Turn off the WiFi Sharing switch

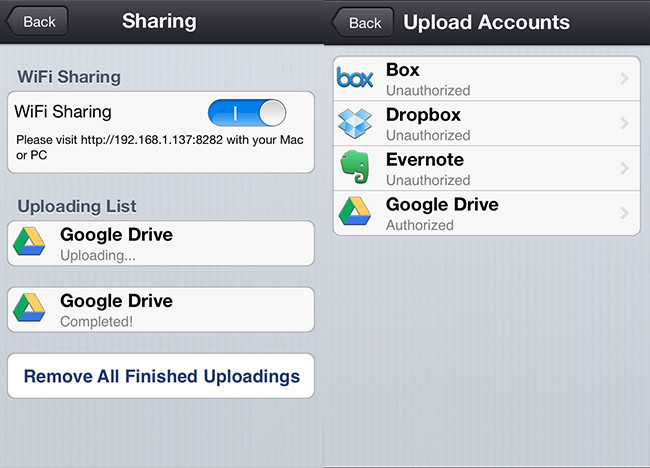[247, 112]
